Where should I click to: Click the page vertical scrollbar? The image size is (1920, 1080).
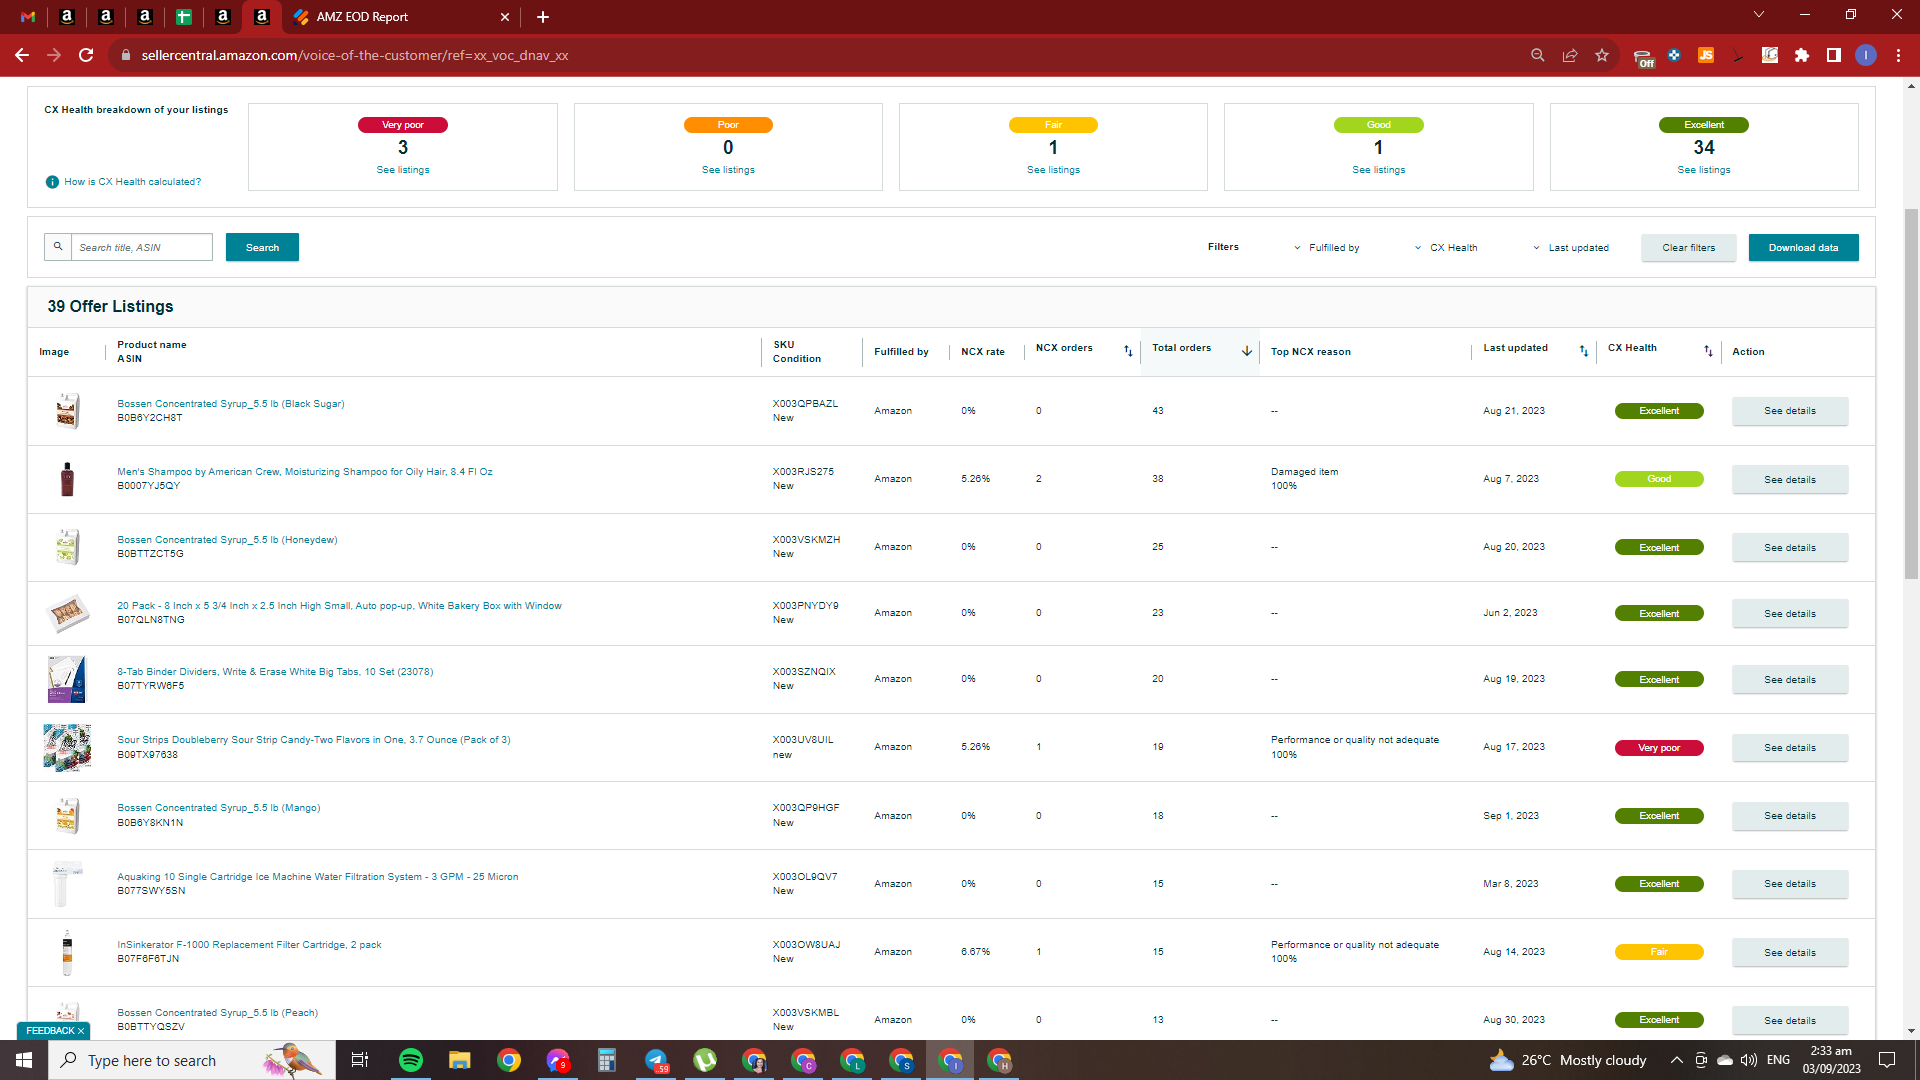coord(1911,394)
